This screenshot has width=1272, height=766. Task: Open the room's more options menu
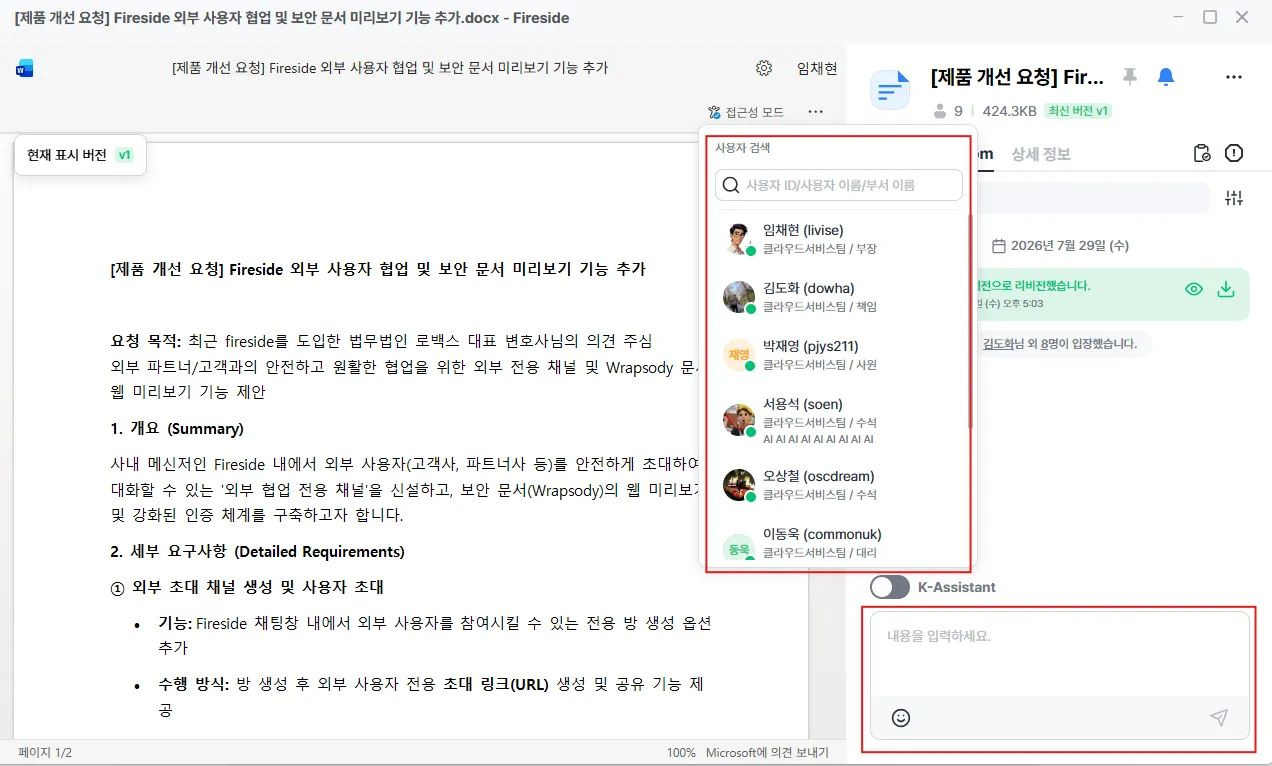(1234, 77)
